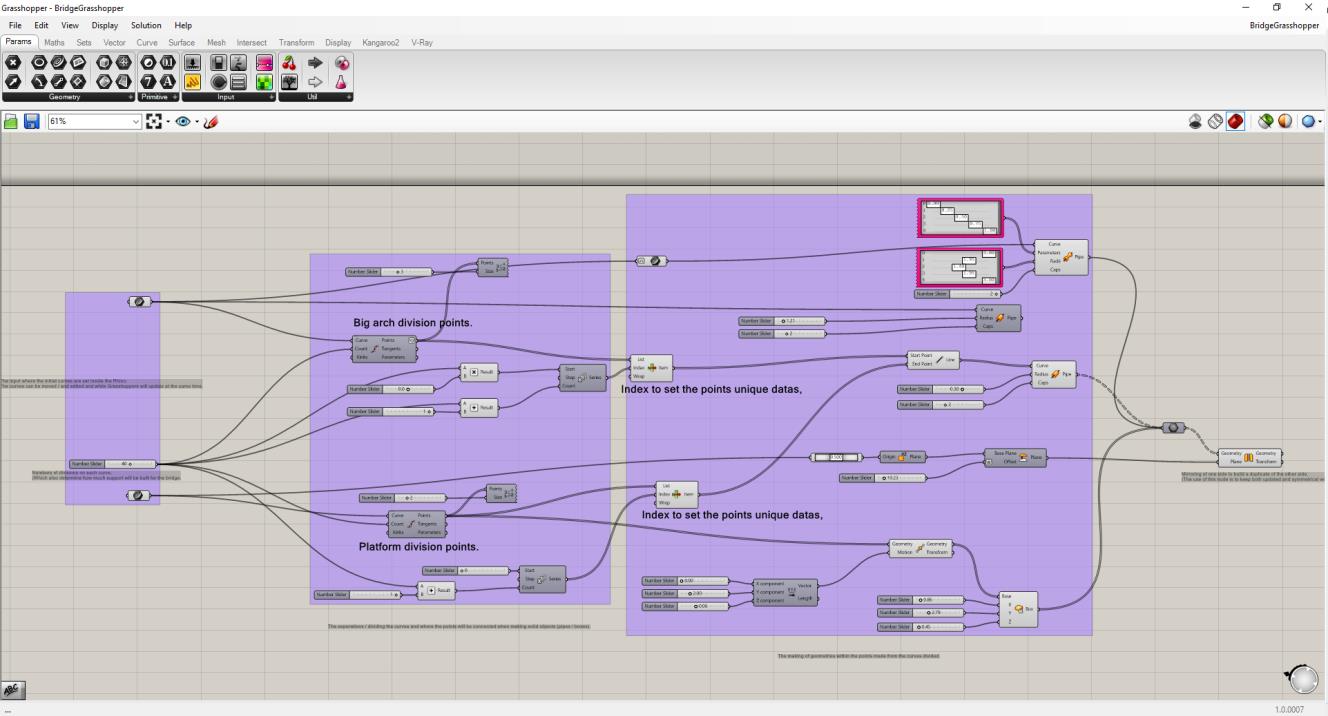1328x716 pixels.
Task: Open the zoom percentage dropdown showing 61%
Action: pos(136,121)
